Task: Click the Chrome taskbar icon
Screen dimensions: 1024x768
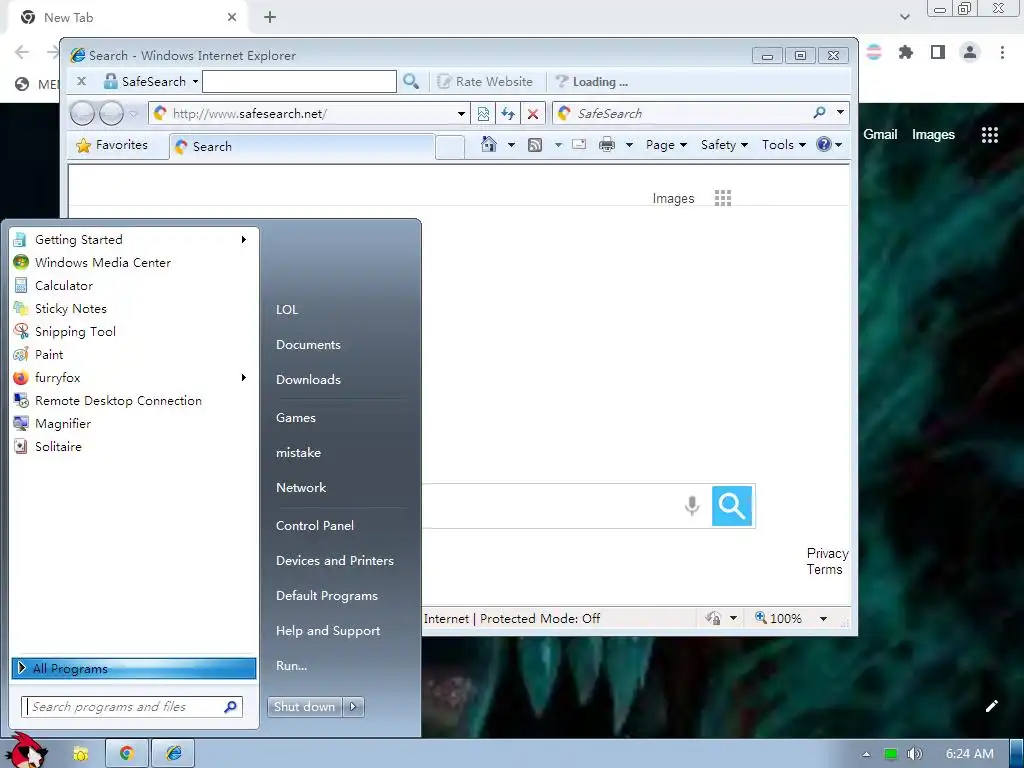Action: (x=127, y=754)
